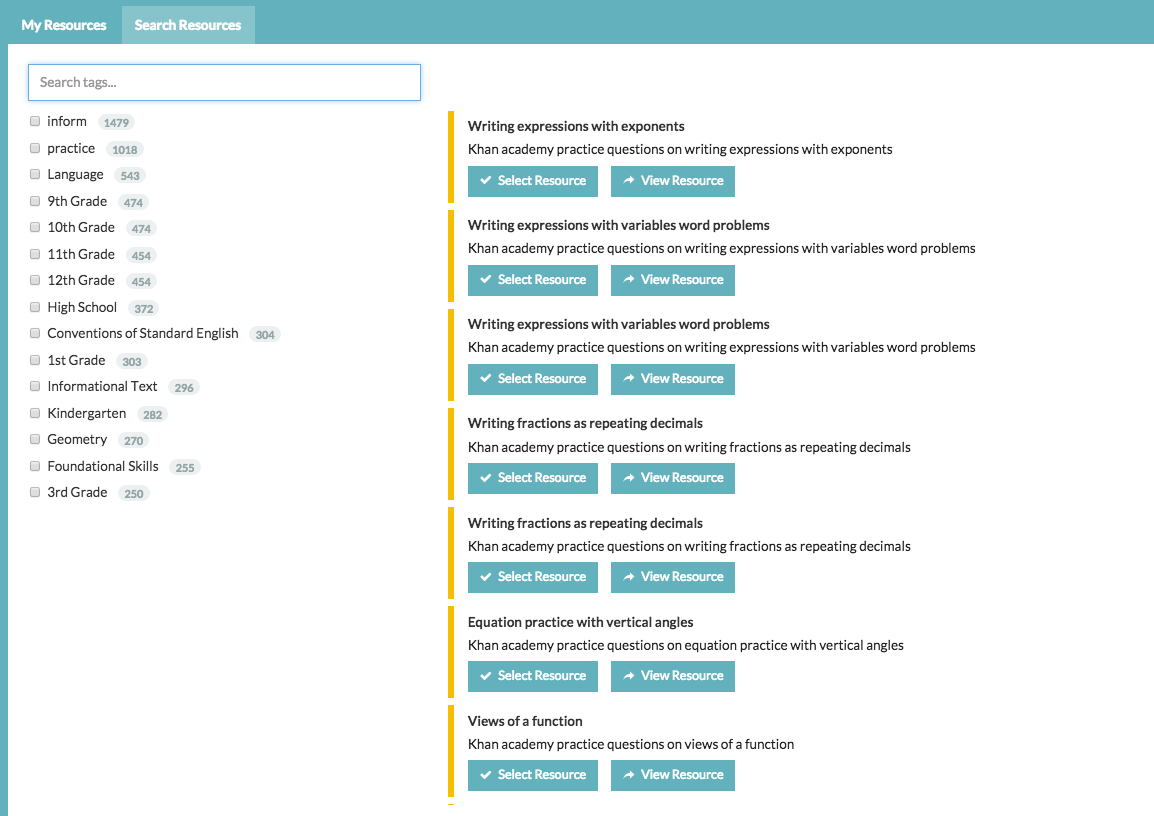Click checkmark icon on exponents Select Resource

[485, 181]
